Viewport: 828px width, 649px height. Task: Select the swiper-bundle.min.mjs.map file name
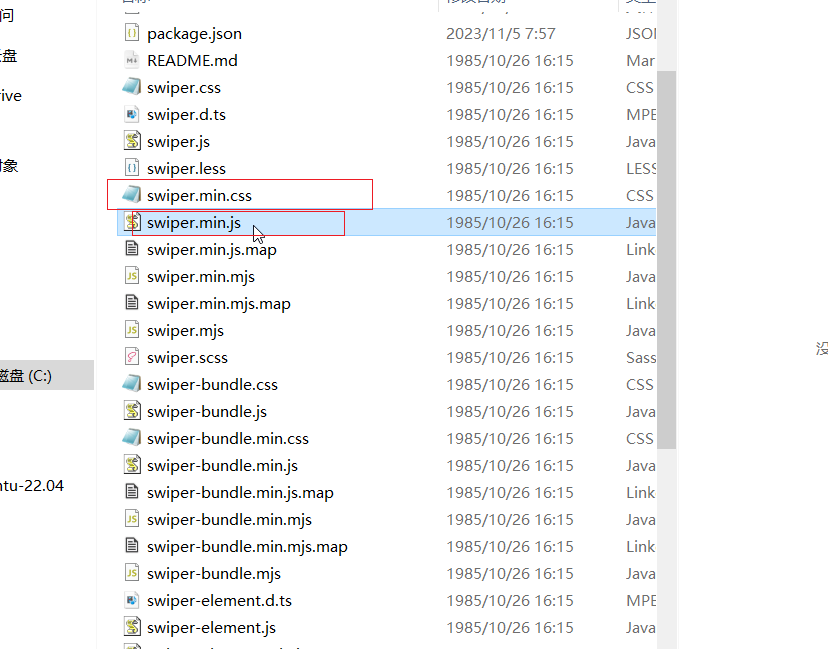coord(247,547)
